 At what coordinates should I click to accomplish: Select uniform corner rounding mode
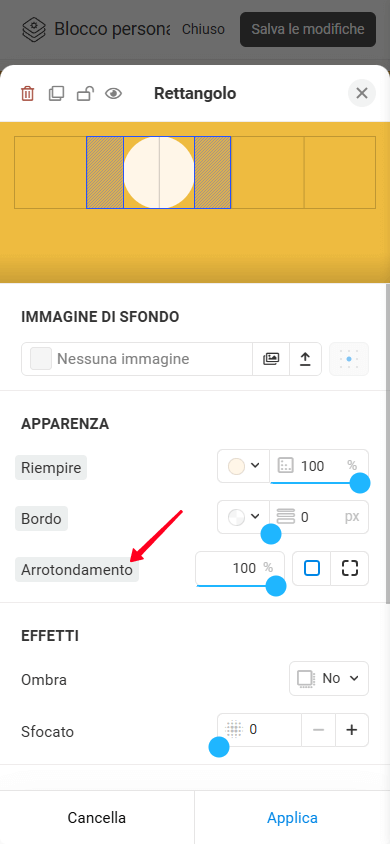pyautogui.click(x=311, y=568)
